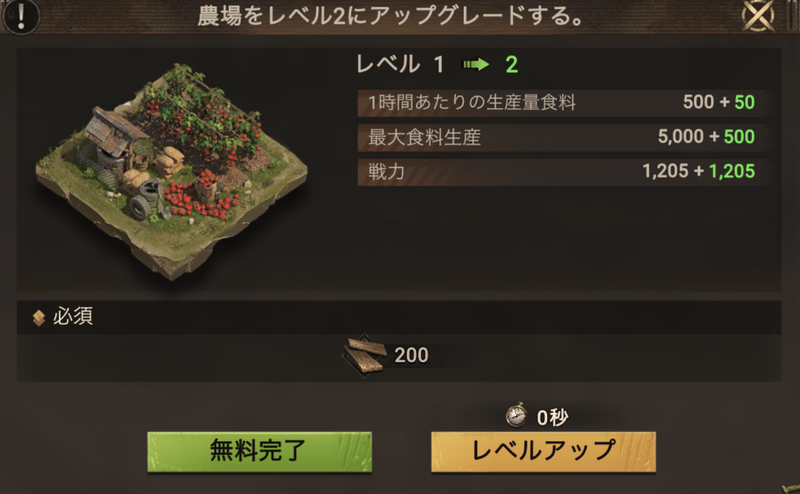Image resolution: width=800 pixels, height=494 pixels.
Task: Click the レベル 1 label
Action: pyautogui.click(x=401, y=65)
